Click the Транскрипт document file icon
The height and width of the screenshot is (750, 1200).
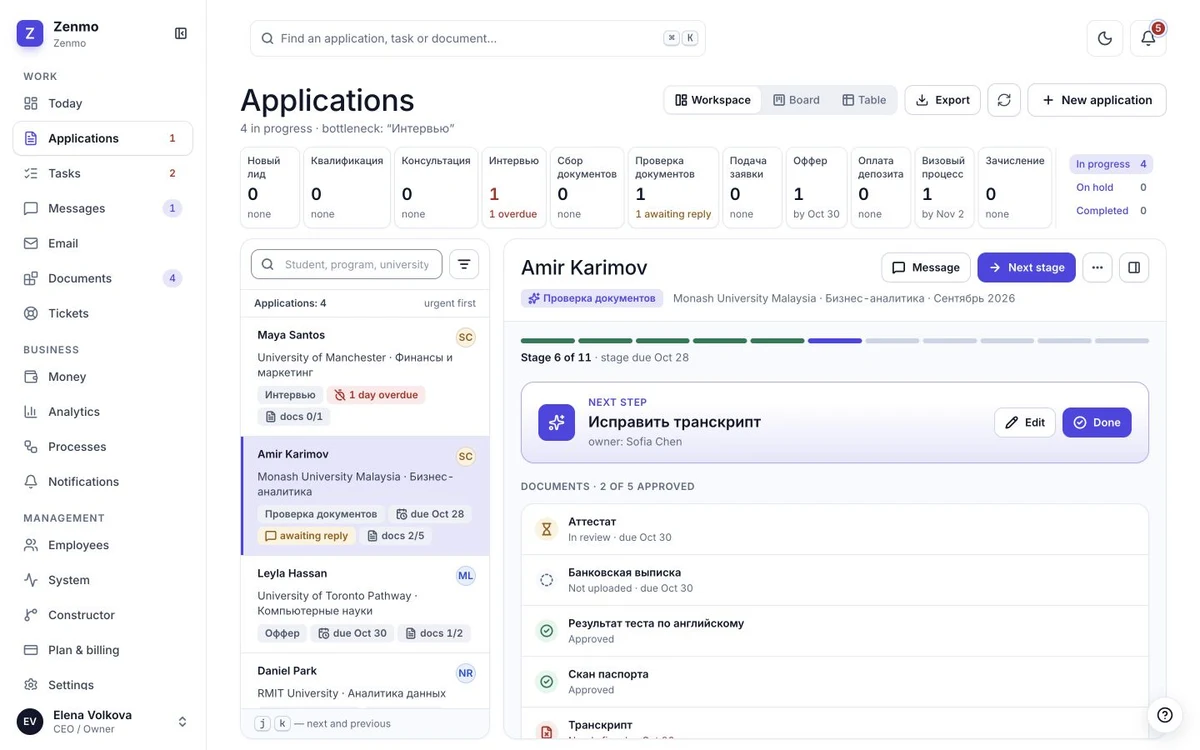tap(546, 732)
